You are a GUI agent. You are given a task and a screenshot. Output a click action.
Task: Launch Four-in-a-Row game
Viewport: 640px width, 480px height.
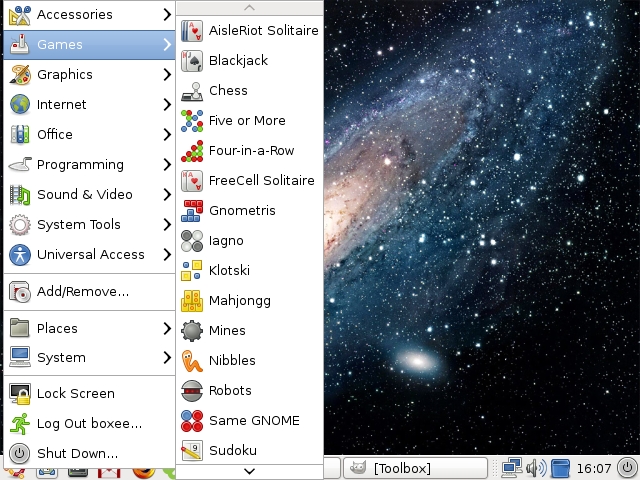point(249,151)
